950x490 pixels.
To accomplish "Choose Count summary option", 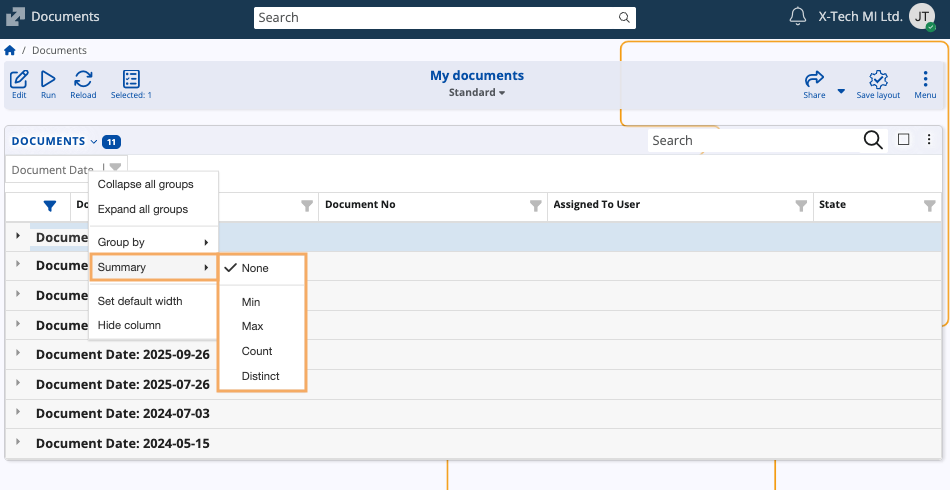I will 257,351.
